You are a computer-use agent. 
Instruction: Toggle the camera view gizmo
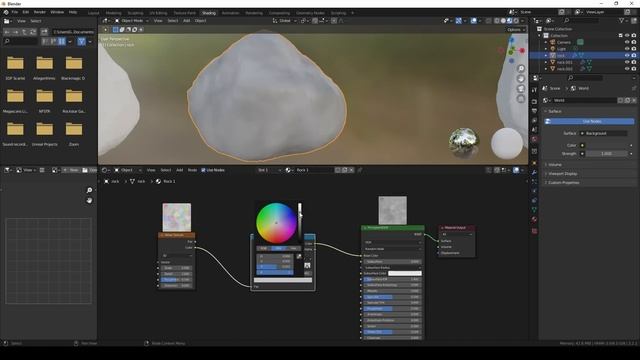tap(521, 89)
